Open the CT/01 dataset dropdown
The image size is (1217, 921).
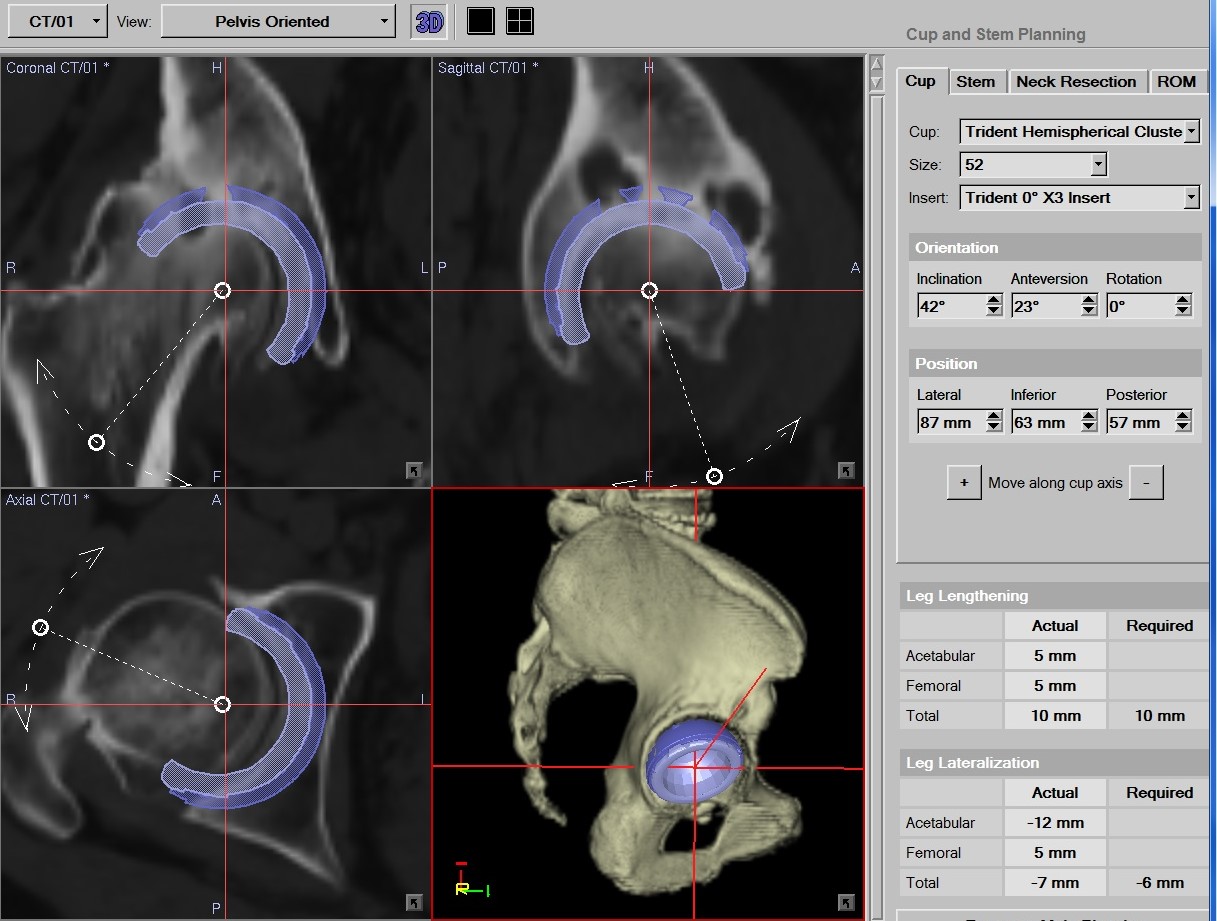(x=66, y=21)
